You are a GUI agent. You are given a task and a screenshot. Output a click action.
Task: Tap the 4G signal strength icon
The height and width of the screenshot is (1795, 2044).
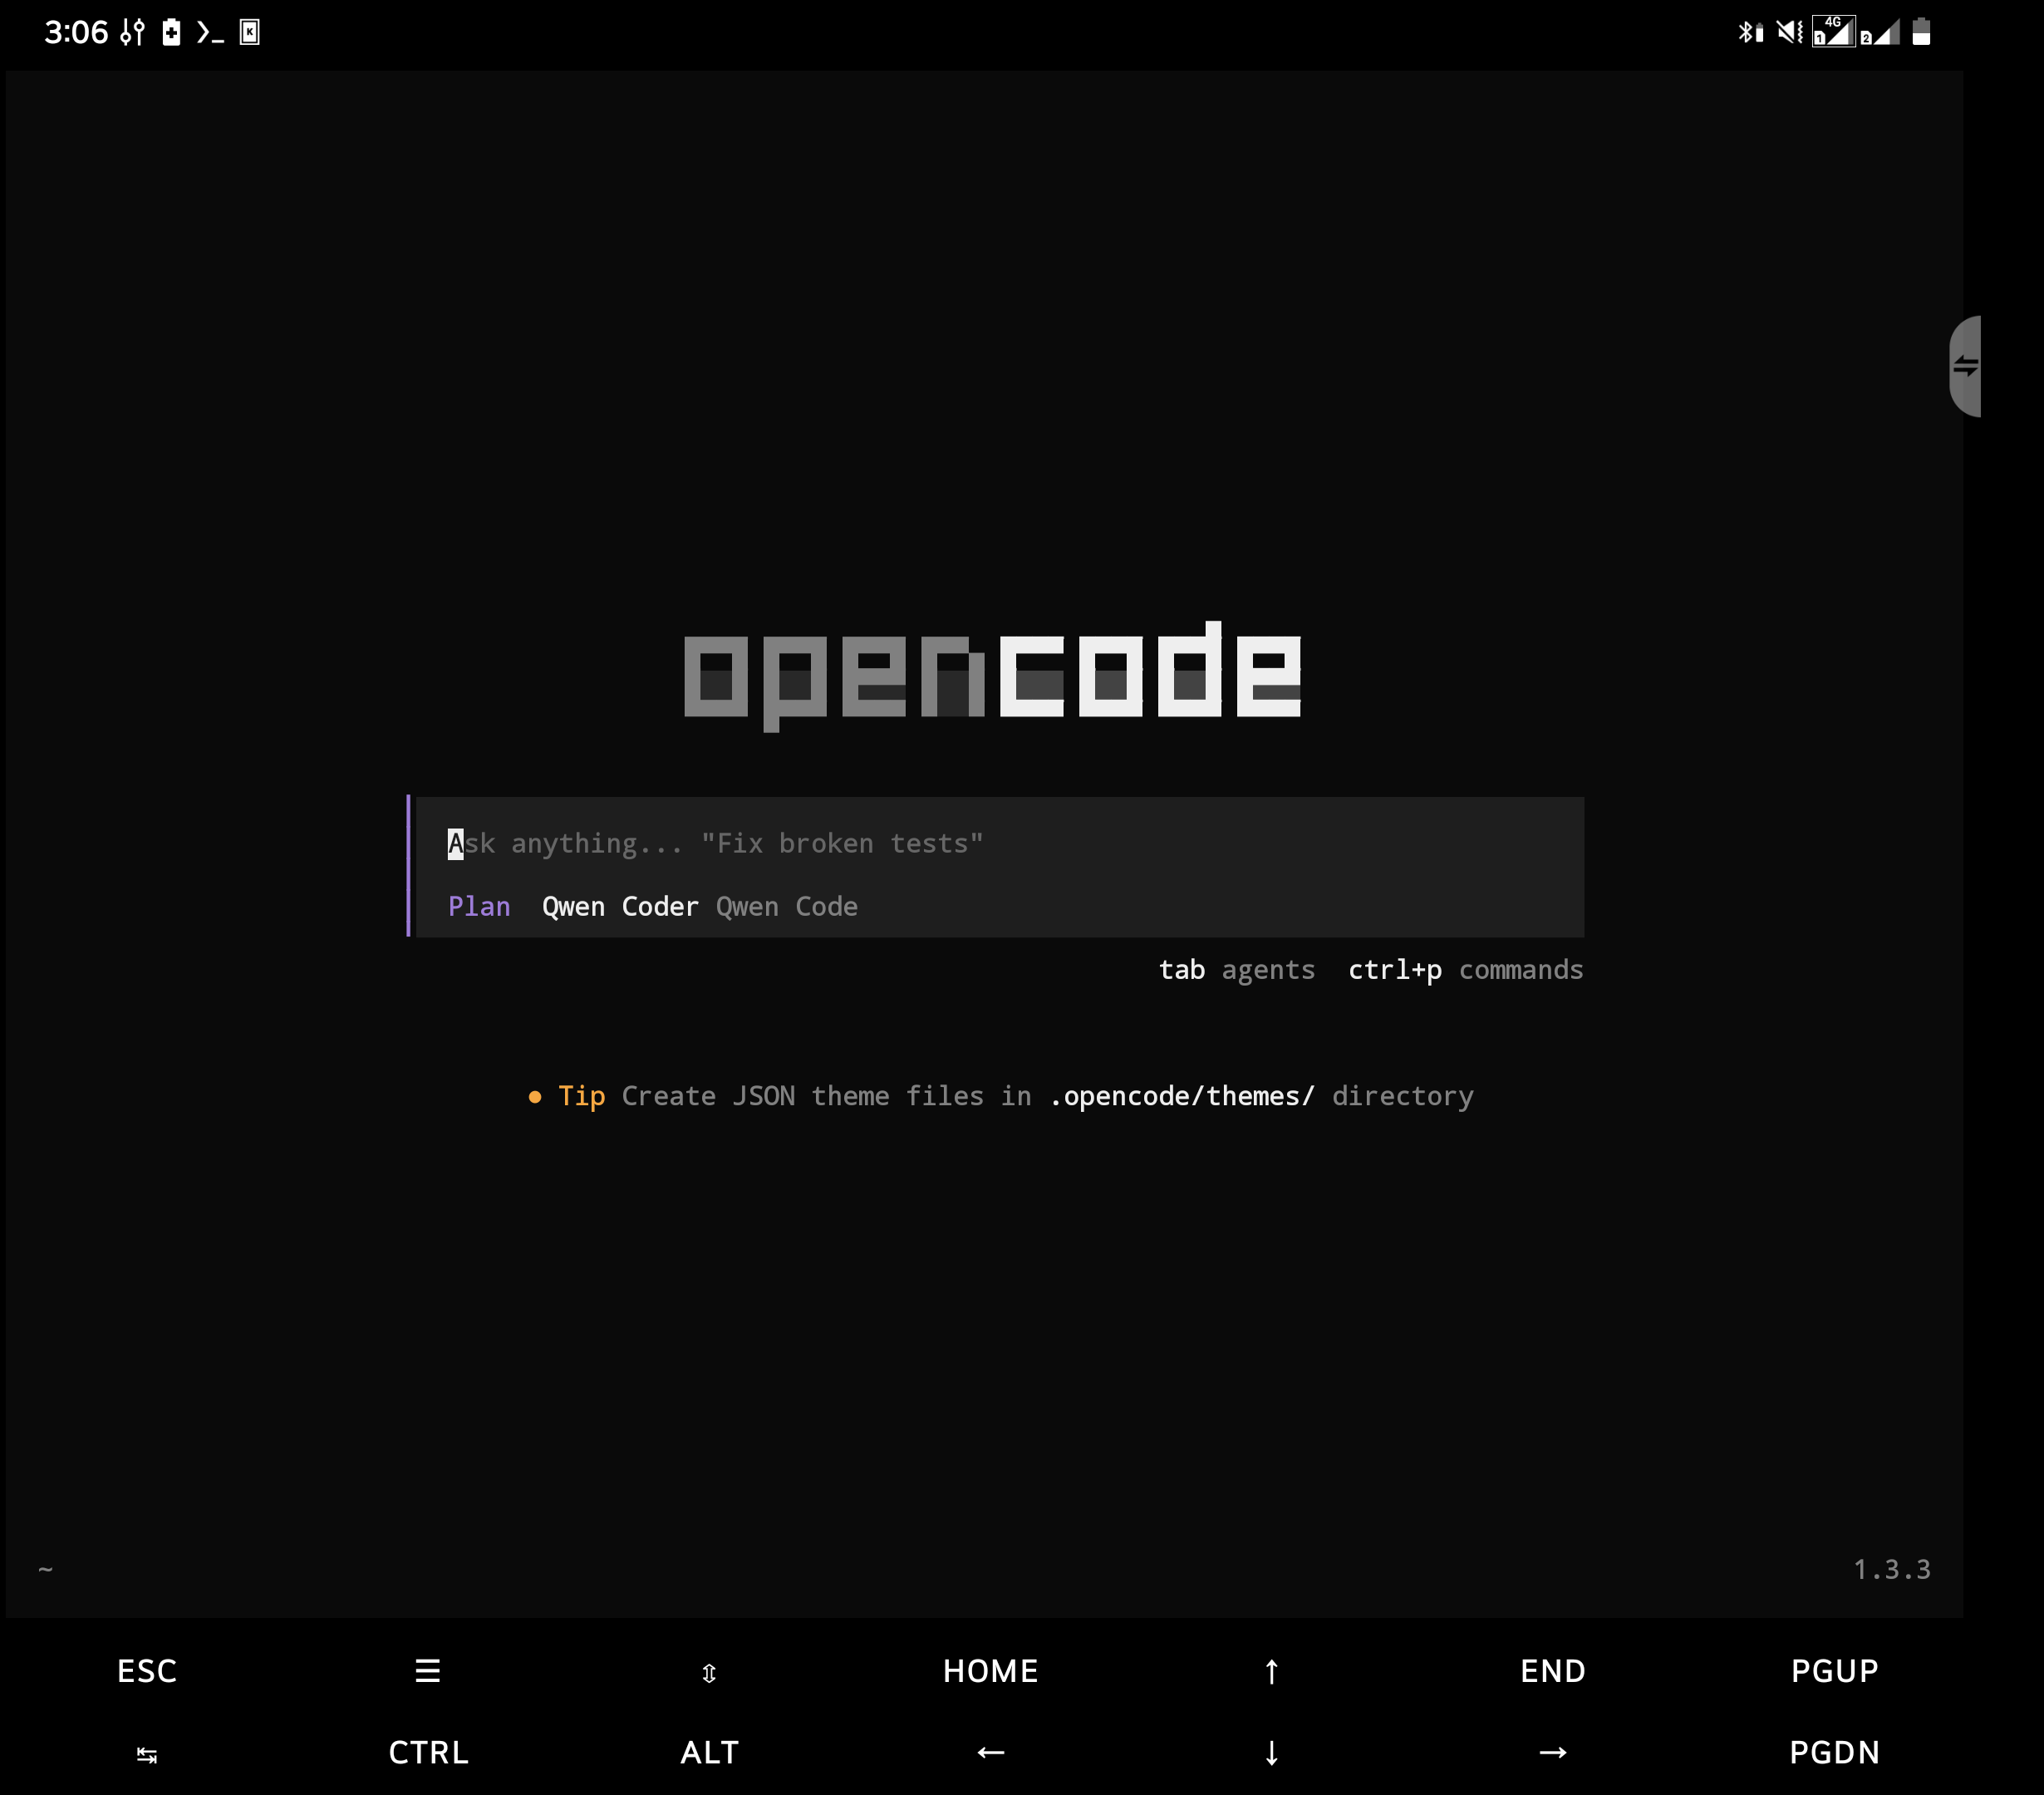pyautogui.click(x=1834, y=31)
